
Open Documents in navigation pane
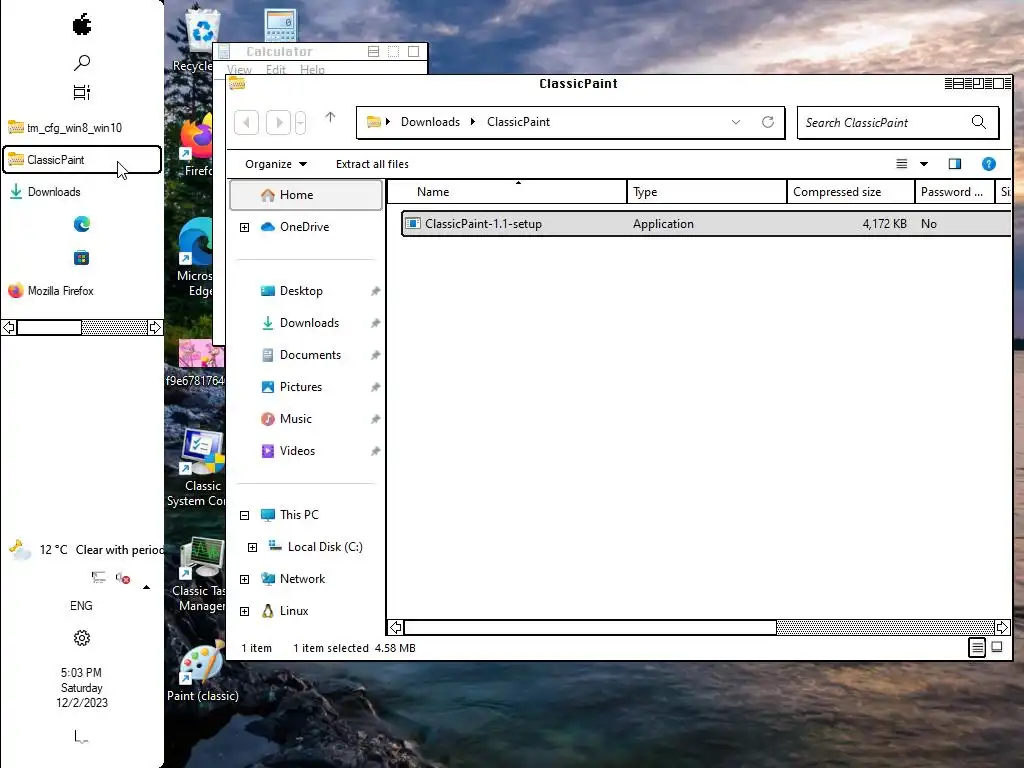(310, 355)
